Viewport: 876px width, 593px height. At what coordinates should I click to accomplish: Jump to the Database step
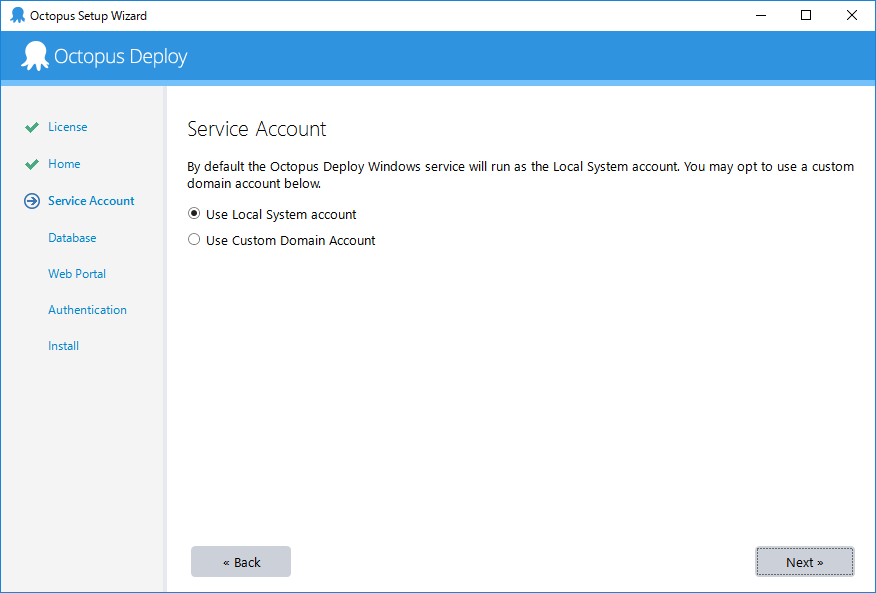coord(72,238)
